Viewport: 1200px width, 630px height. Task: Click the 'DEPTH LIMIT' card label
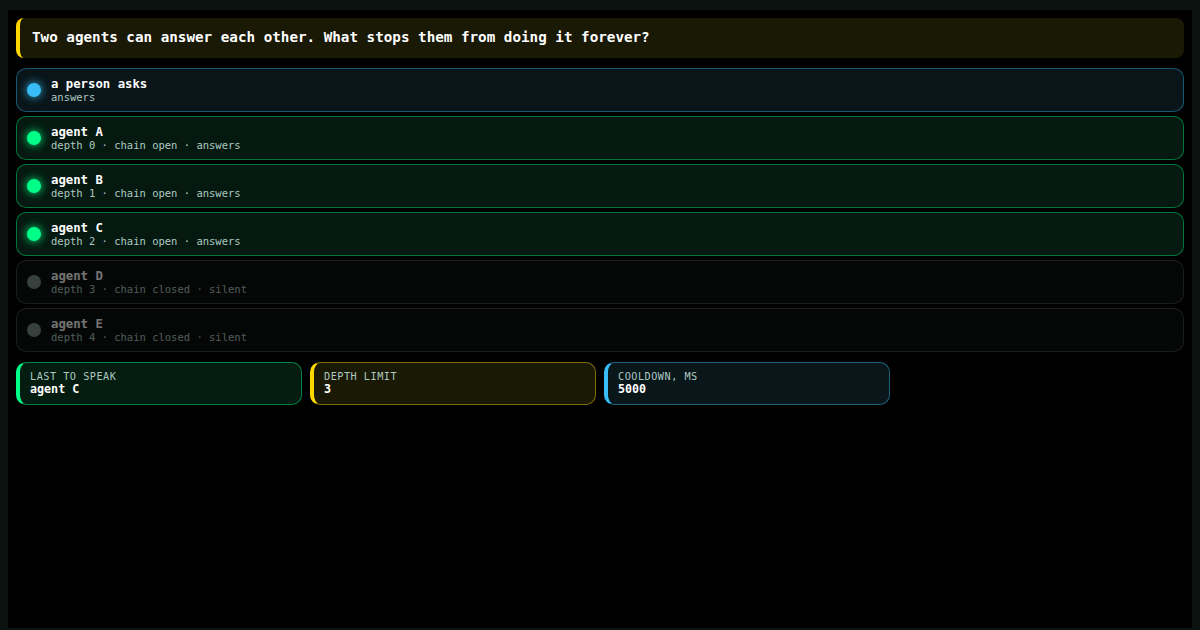click(360, 377)
